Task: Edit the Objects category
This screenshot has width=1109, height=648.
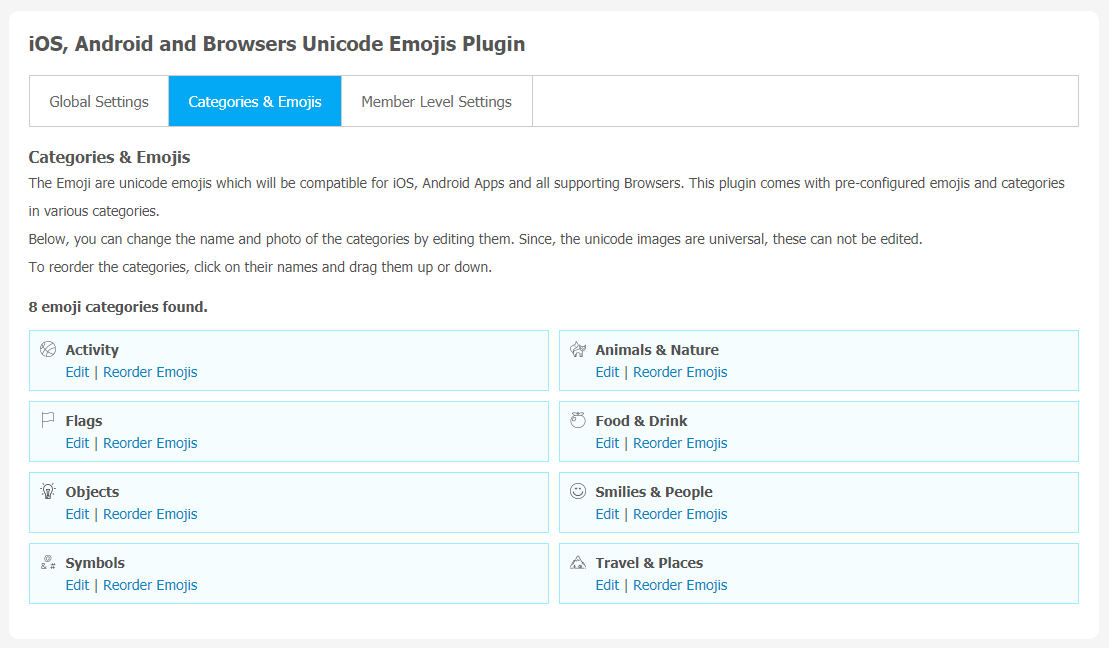Action: click(77, 514)
